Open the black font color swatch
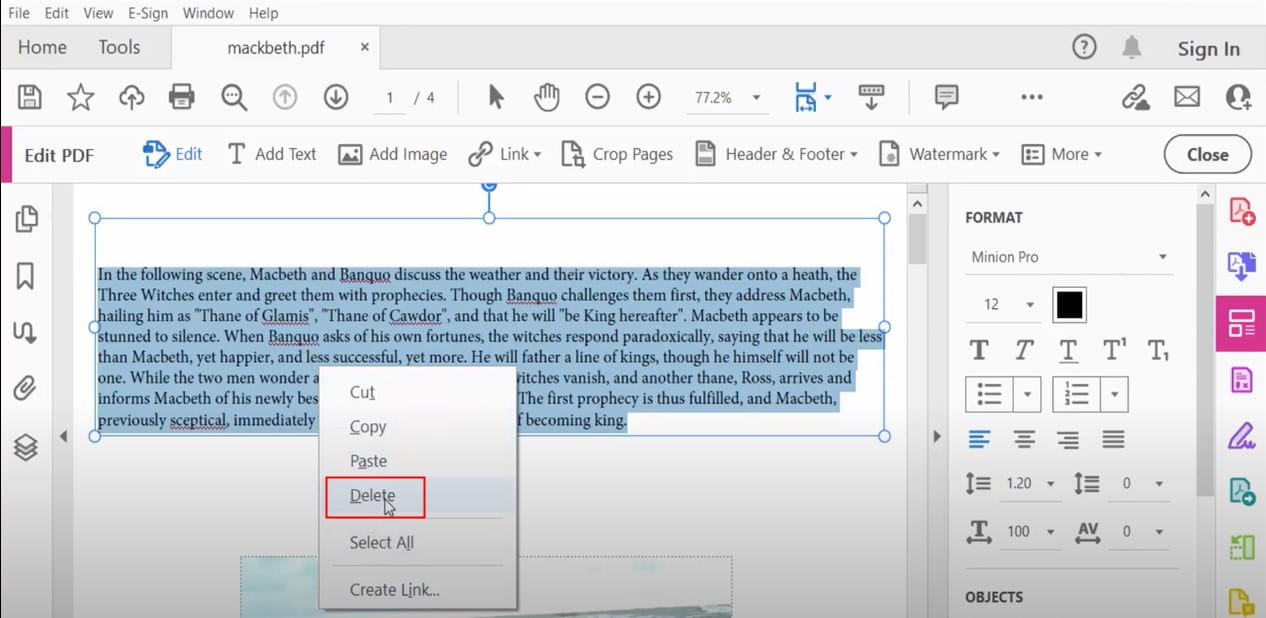The height and width of the screenshot is (618, 1266). pos(1069,305)
